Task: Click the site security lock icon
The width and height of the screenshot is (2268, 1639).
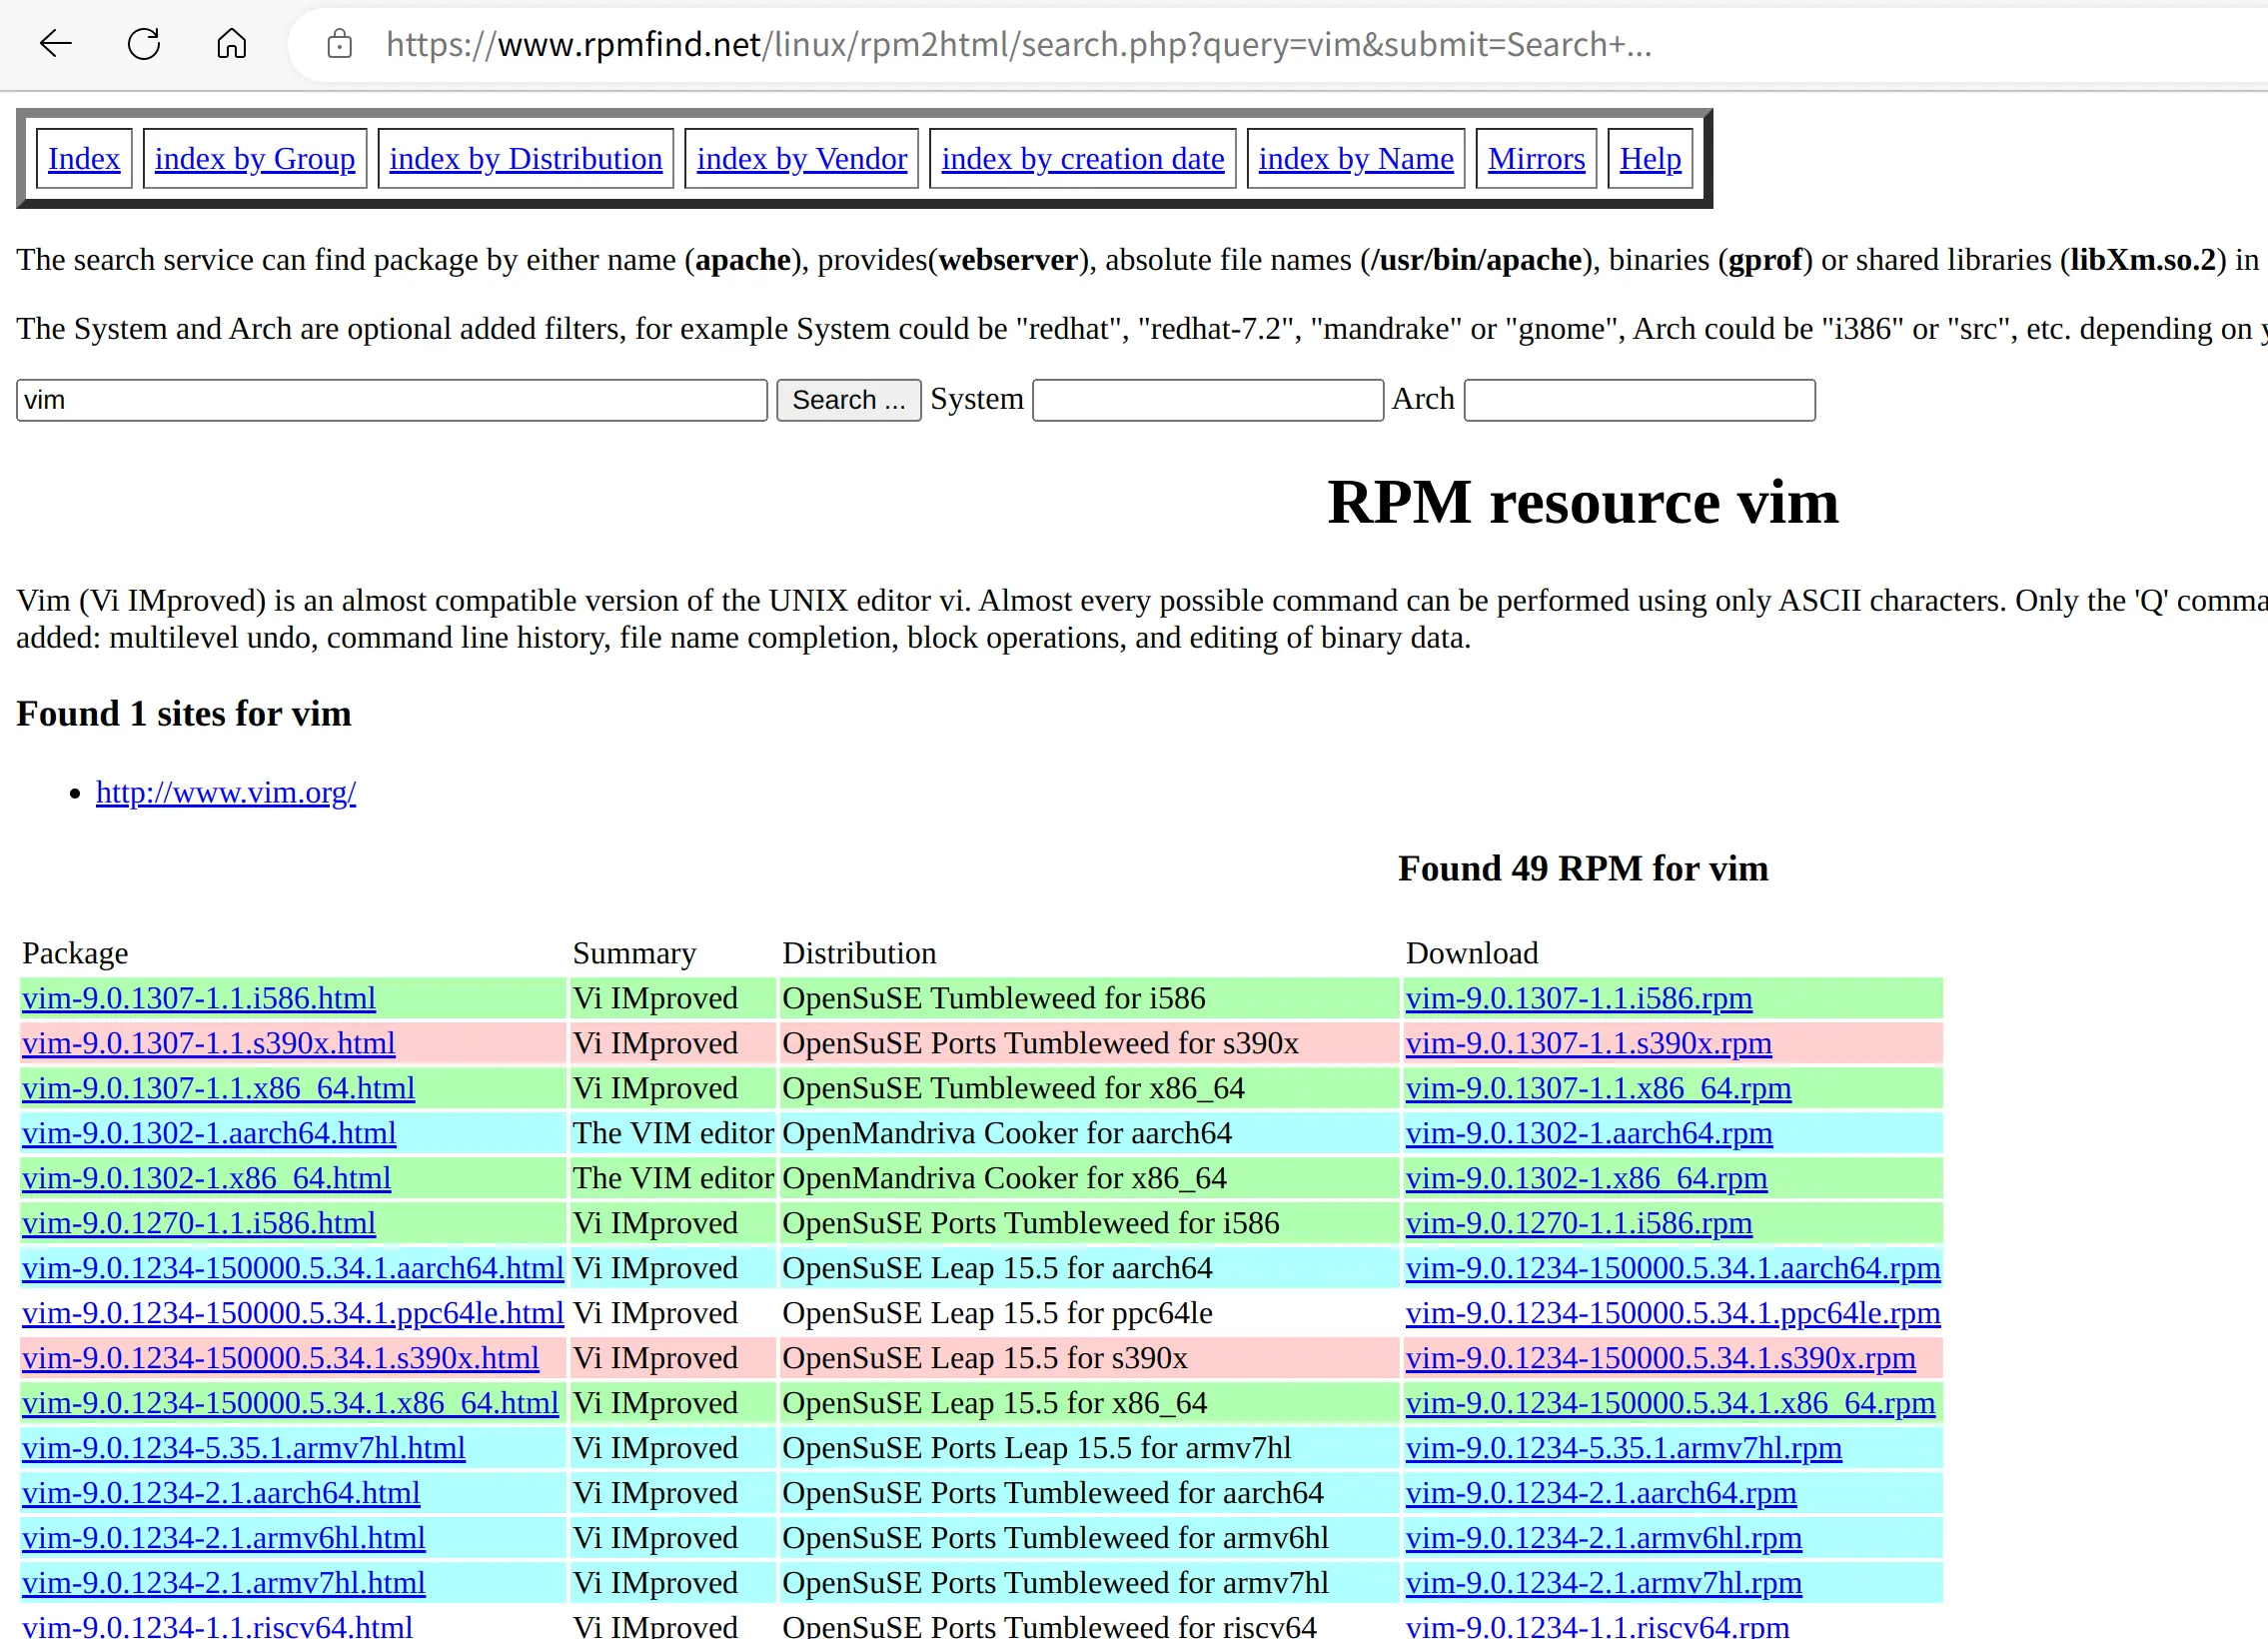Action: pyautogui.click(x=340, y=44)
